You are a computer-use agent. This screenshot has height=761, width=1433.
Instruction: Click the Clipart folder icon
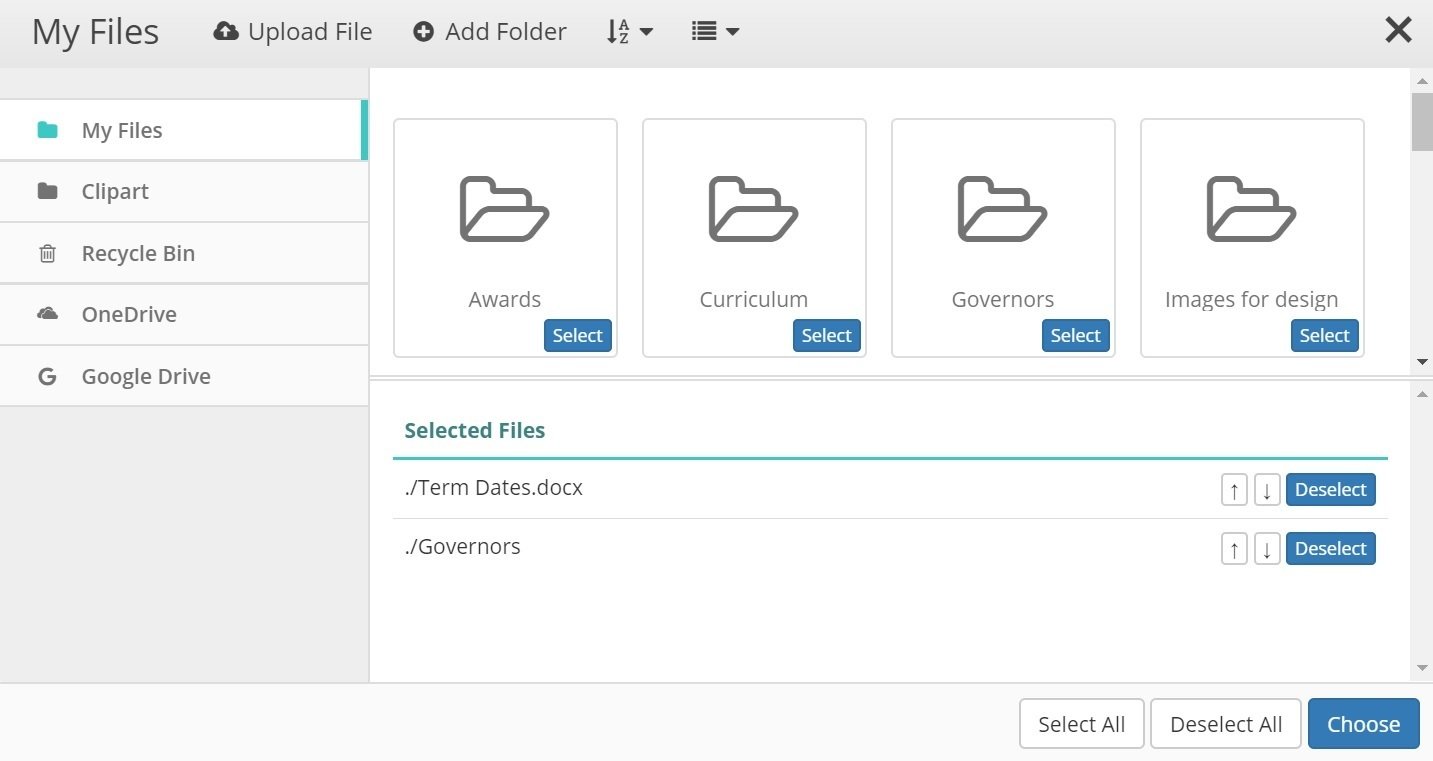47,191
